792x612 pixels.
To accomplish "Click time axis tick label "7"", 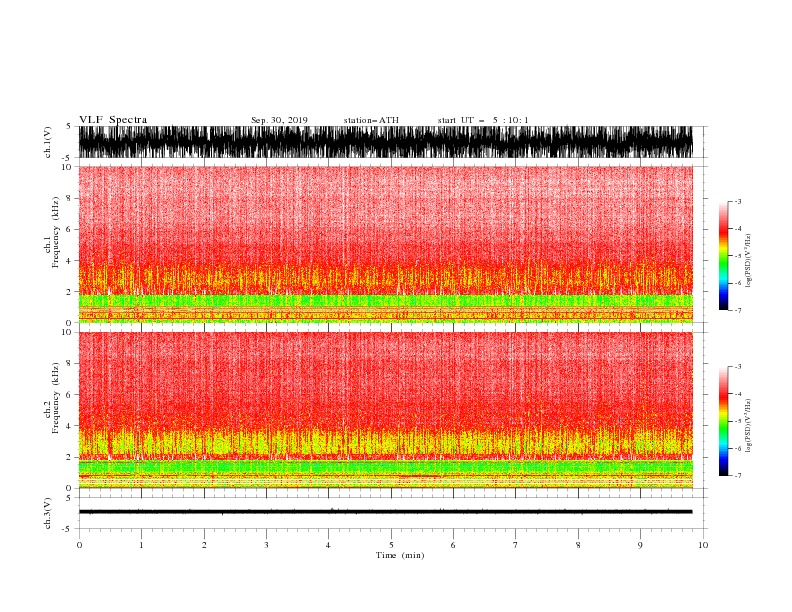I will tap(516, 545).
